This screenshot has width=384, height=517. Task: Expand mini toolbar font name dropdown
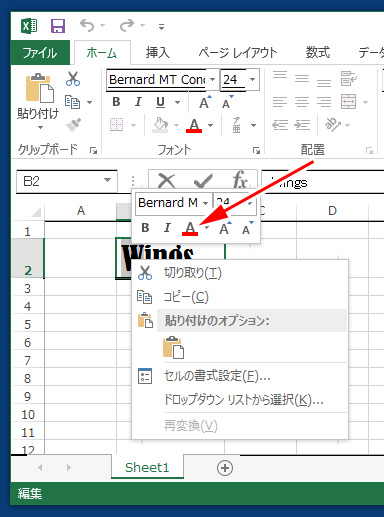pyautogui.click(x=206, y=203)
